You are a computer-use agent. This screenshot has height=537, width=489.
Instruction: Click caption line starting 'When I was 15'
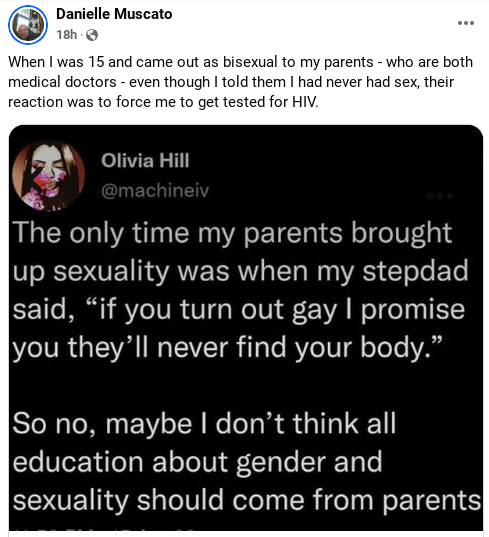(x=240, y=62)
